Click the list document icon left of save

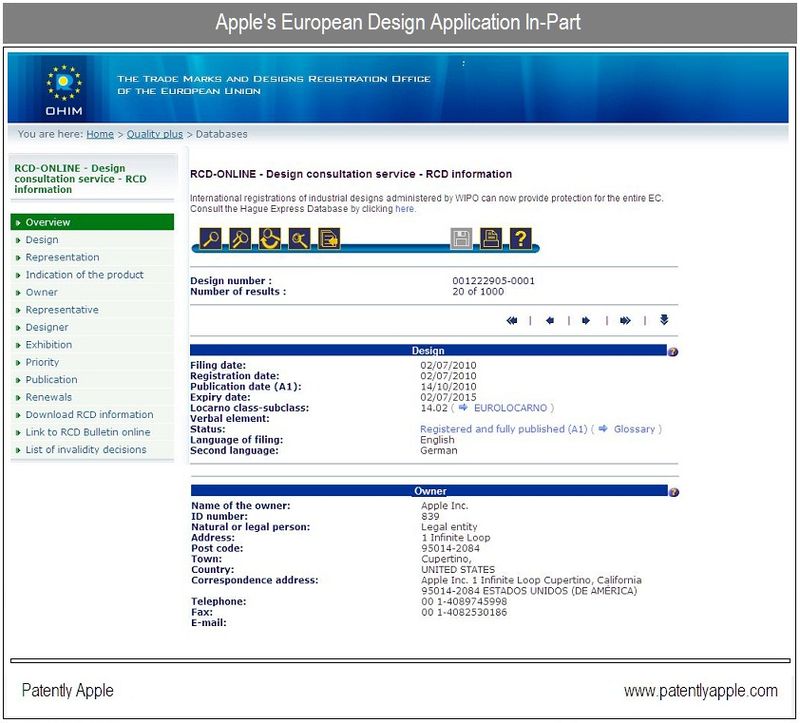(x=329, y=238)
